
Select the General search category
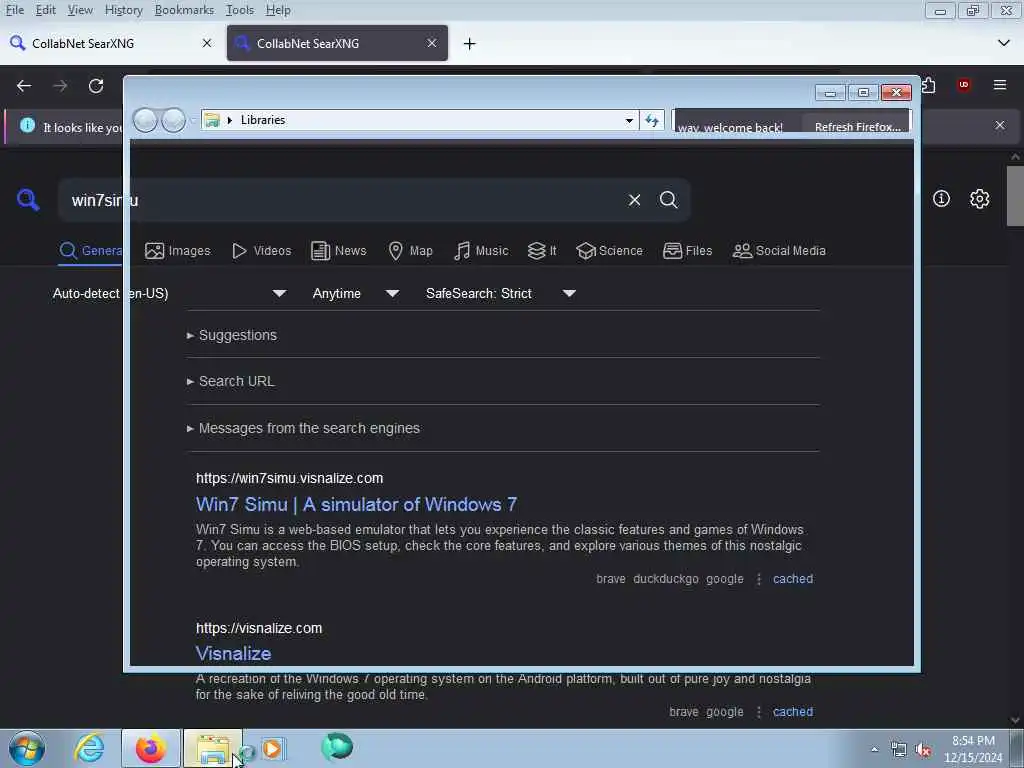tap(91, 251)
